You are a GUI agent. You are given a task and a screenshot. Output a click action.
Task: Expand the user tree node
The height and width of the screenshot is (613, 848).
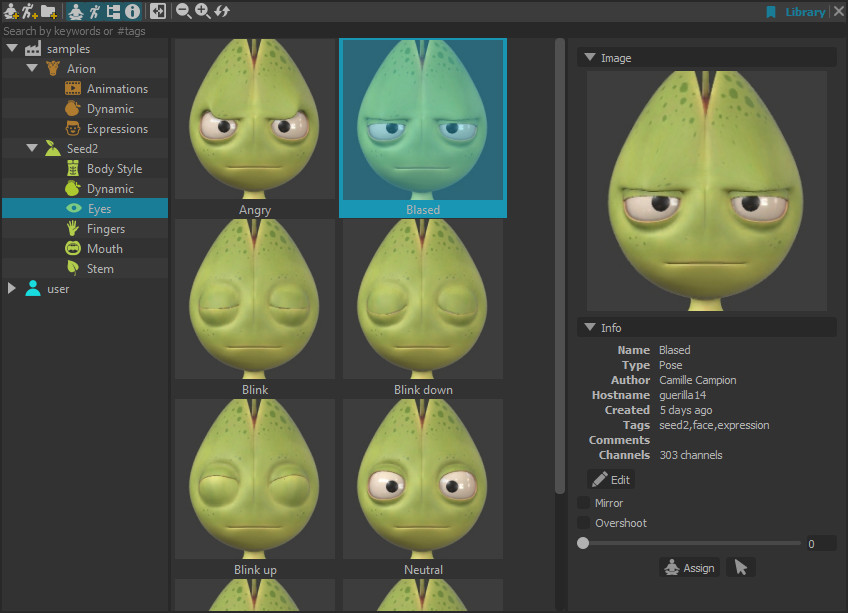click(x=12, y=289)
